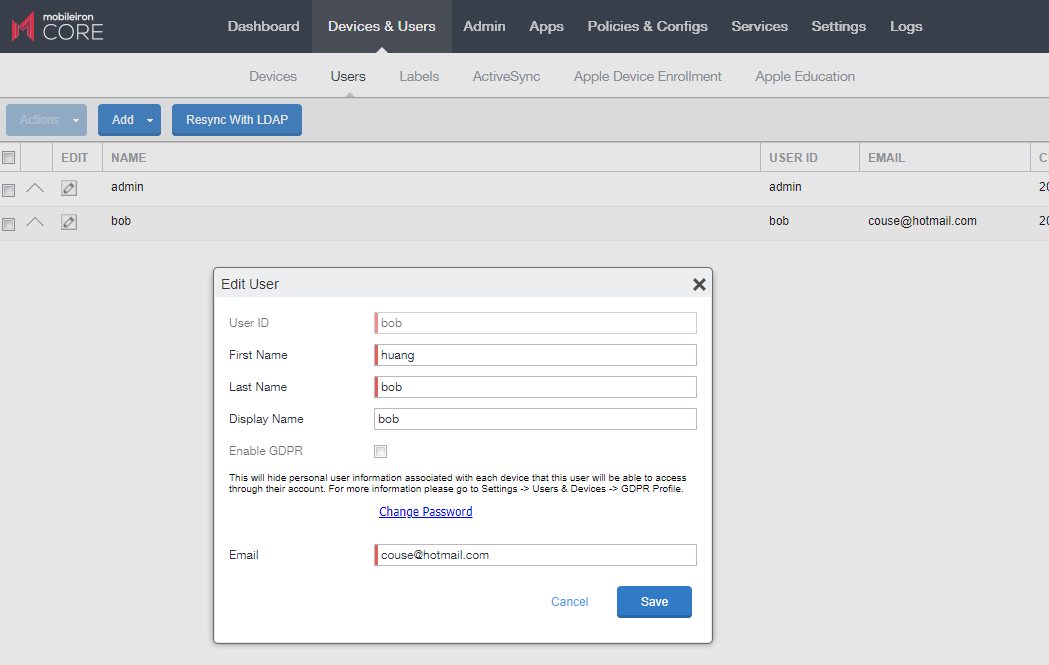Switch to the ActiveSync tab
The image size is (1049, 665).
tap(506, 75)
